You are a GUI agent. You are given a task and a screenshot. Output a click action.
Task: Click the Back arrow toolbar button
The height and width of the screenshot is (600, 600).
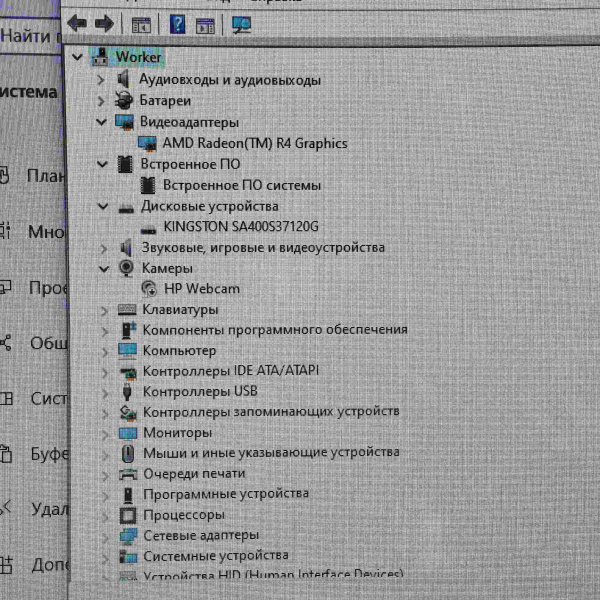[77, 23]
